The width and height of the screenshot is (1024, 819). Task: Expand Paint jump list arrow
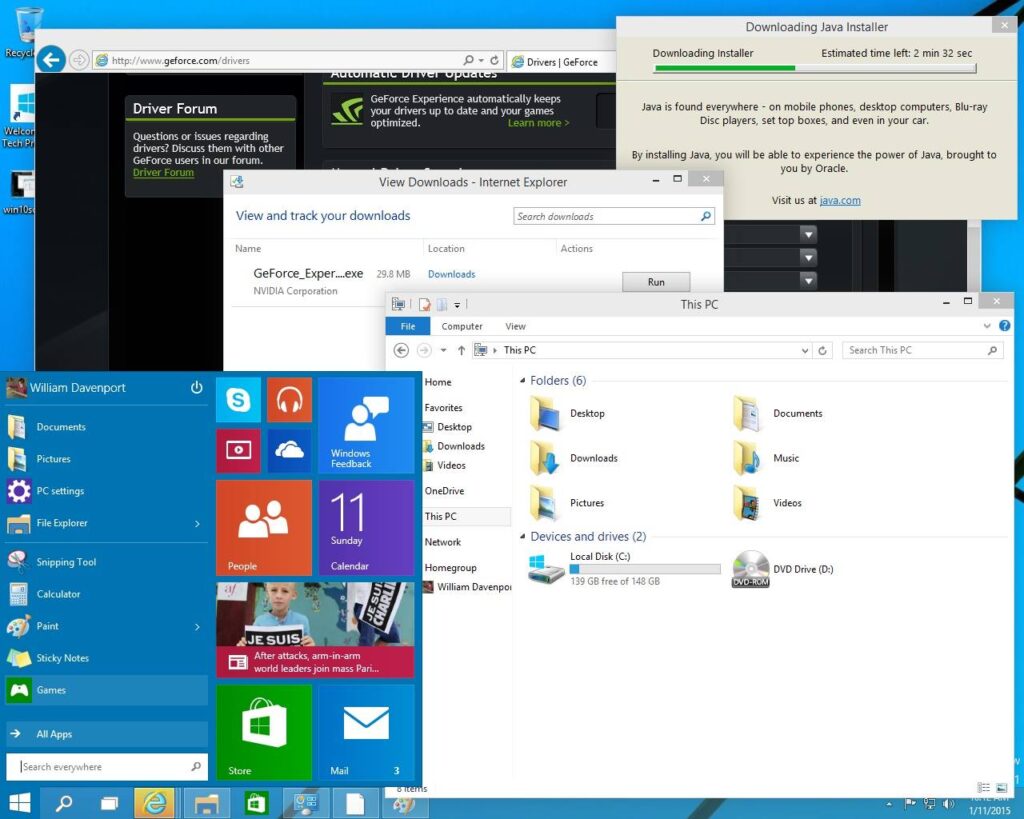click(197, 626)
